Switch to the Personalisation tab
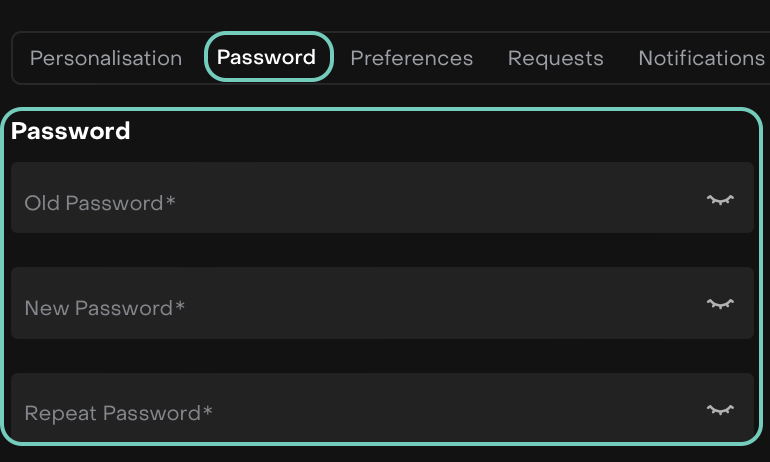Screen dimensions: 770x462 click(x=106, y=58)
